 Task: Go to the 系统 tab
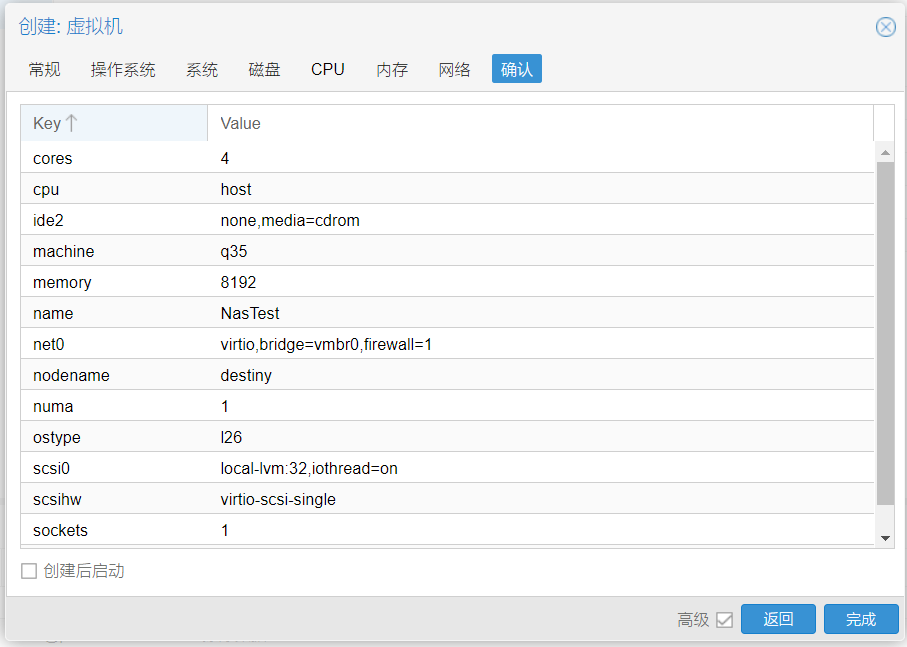coord(202,69)
